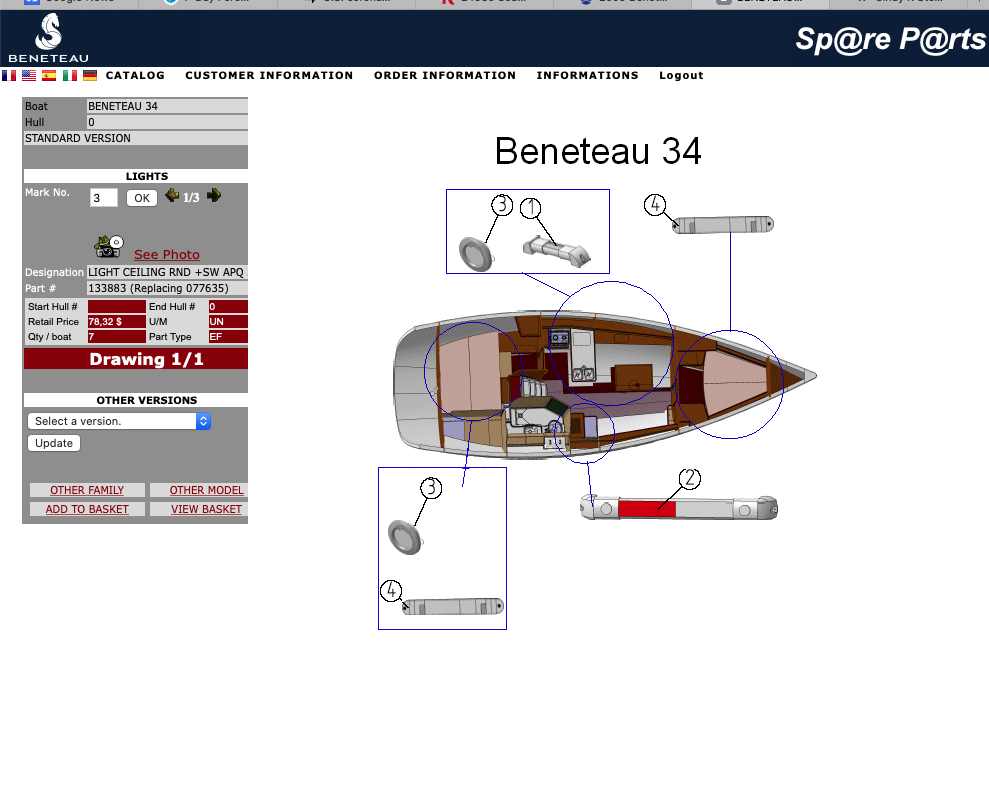
Task: Click the STANDARD VERSION row
Action: [x=136, y=138]
